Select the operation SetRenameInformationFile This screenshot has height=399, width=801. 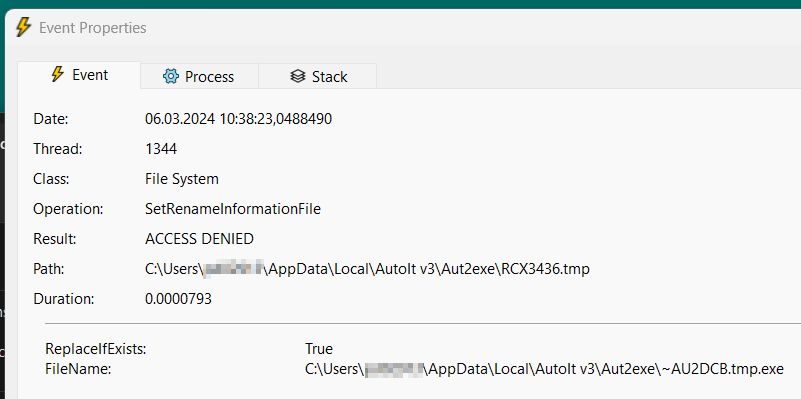click(233, 209)
